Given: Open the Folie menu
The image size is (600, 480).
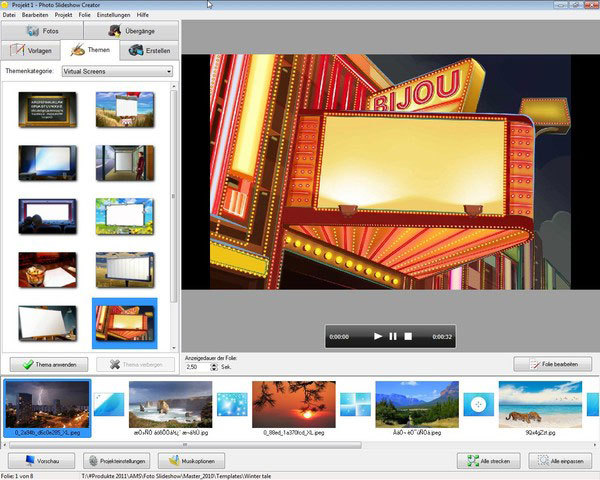Looking at the screenshot, I should click(x=84, y=15).
